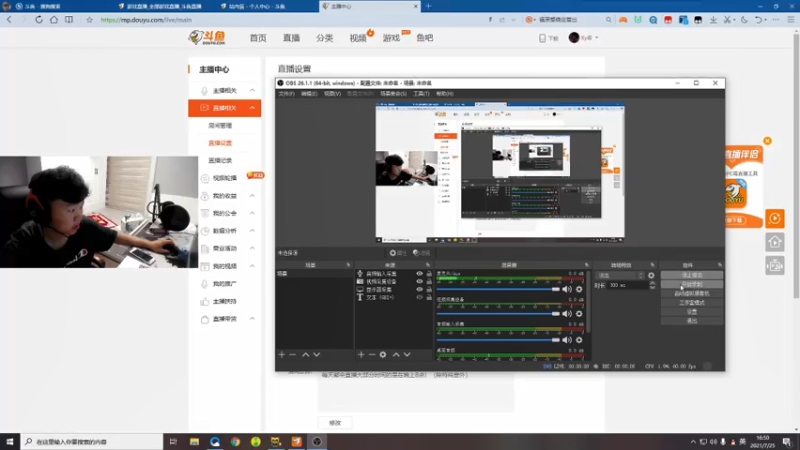Pop out the Audio Mixer dock via its header icon

click(587, 265)
